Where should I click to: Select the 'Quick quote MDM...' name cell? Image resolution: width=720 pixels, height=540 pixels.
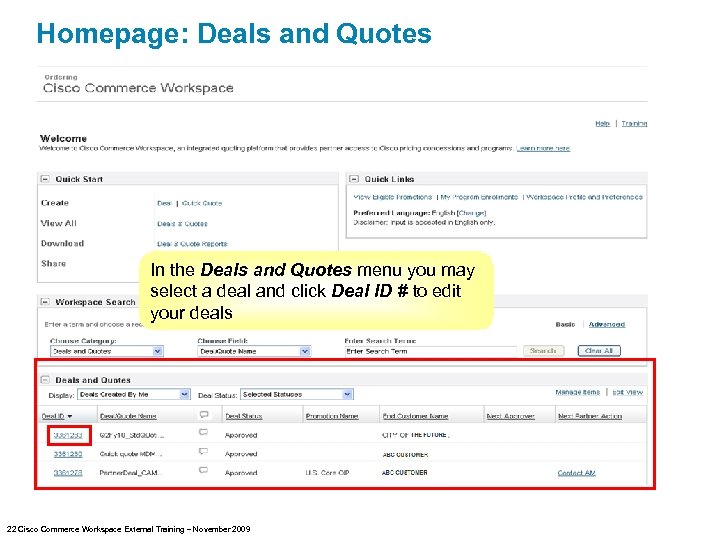pos(131,454)
